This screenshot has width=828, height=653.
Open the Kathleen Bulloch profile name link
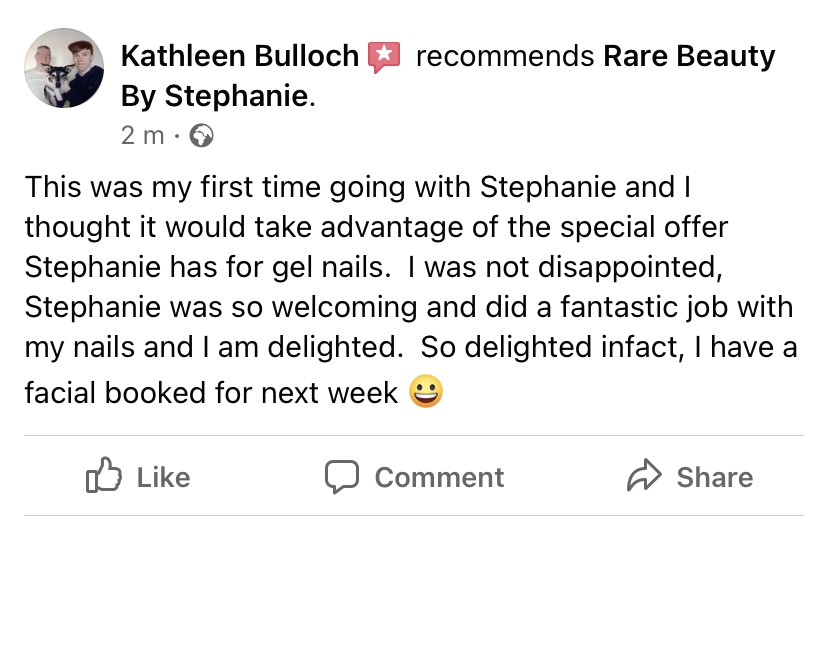(x=240, y=56)
